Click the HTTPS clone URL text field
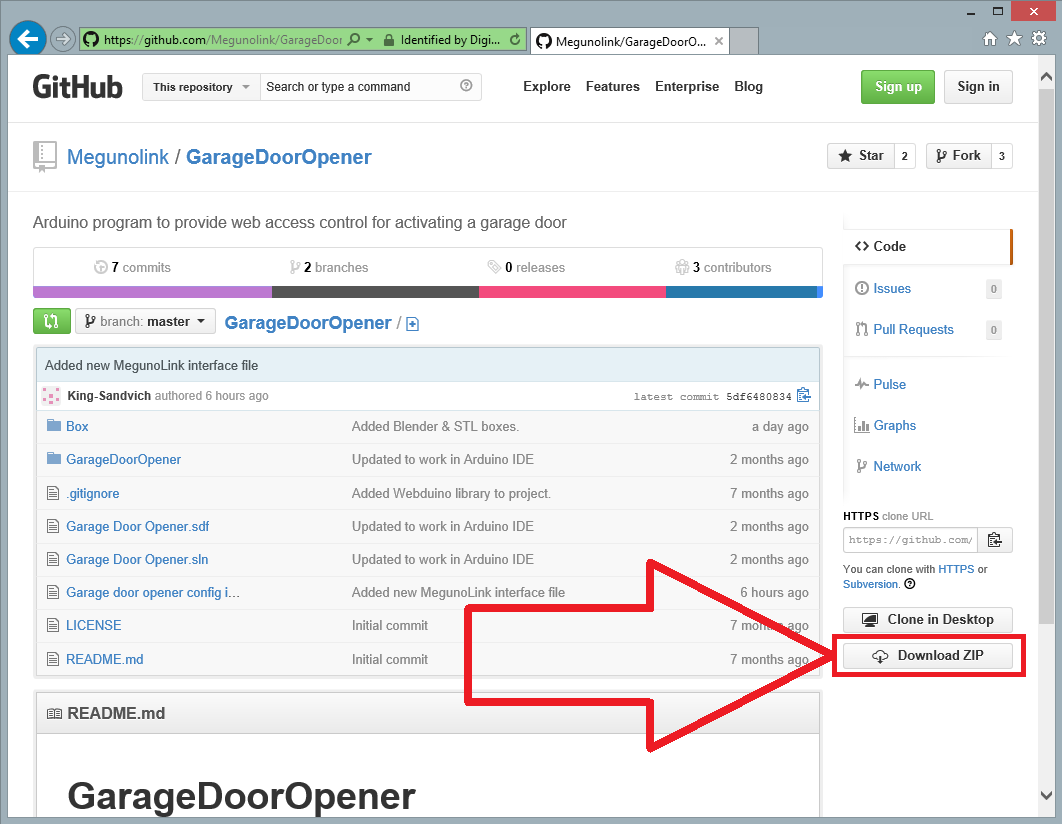 [910, 540]
